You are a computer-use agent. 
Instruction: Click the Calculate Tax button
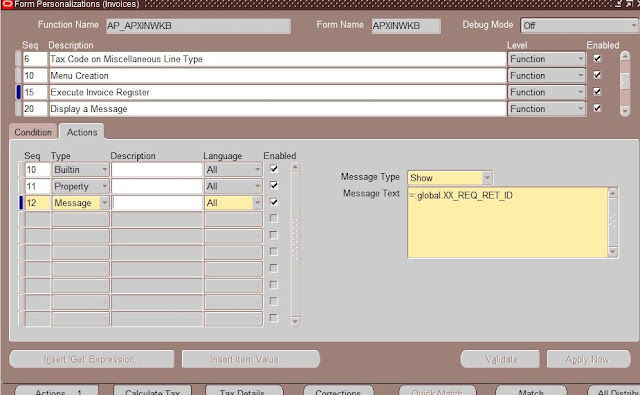tap(152, 391)
